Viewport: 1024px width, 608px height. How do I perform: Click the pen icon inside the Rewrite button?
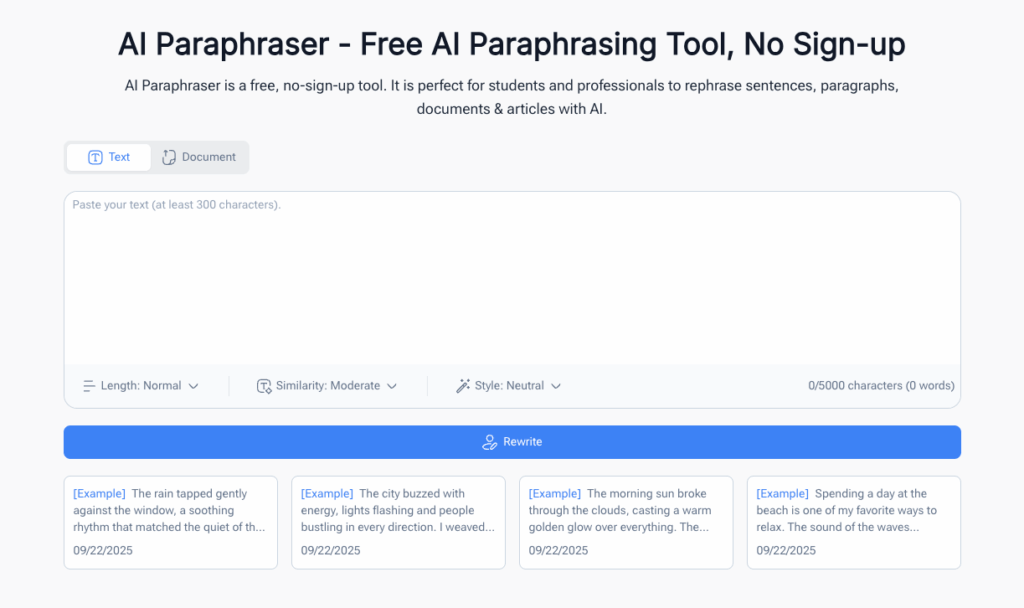click(x=490, y=441)
